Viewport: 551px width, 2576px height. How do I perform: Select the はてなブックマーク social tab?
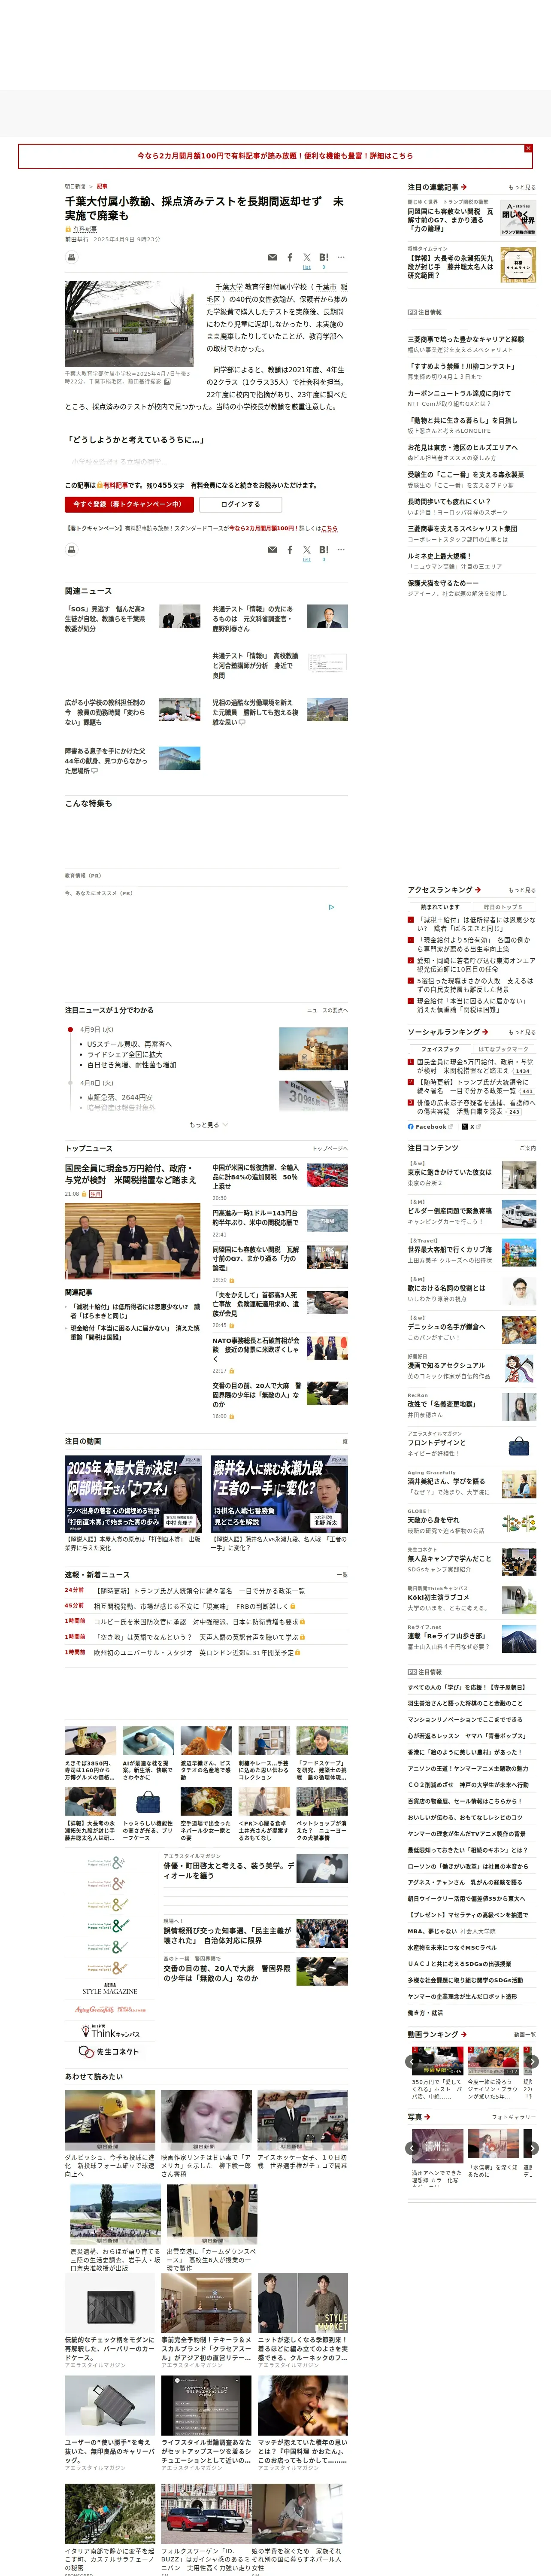pyautogui.click(x=503, y=1049)
